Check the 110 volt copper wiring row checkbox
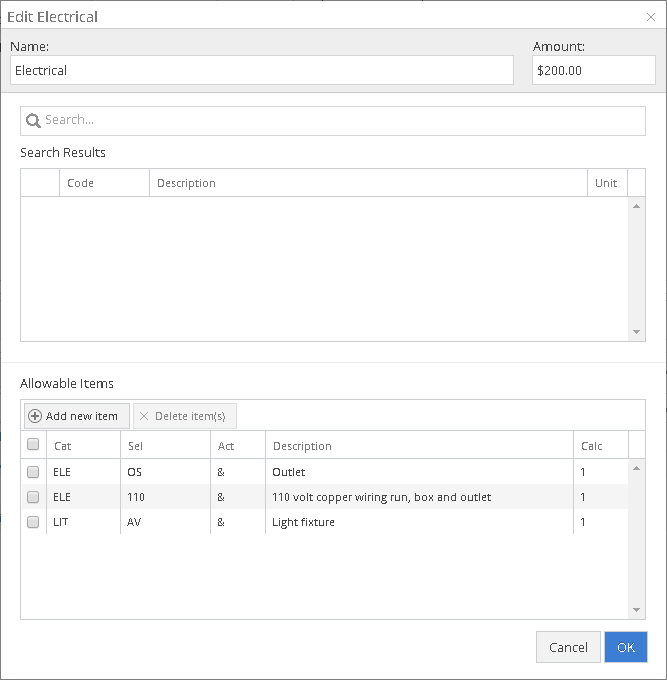This screenshot has height=680, width=667. point(33,497)
